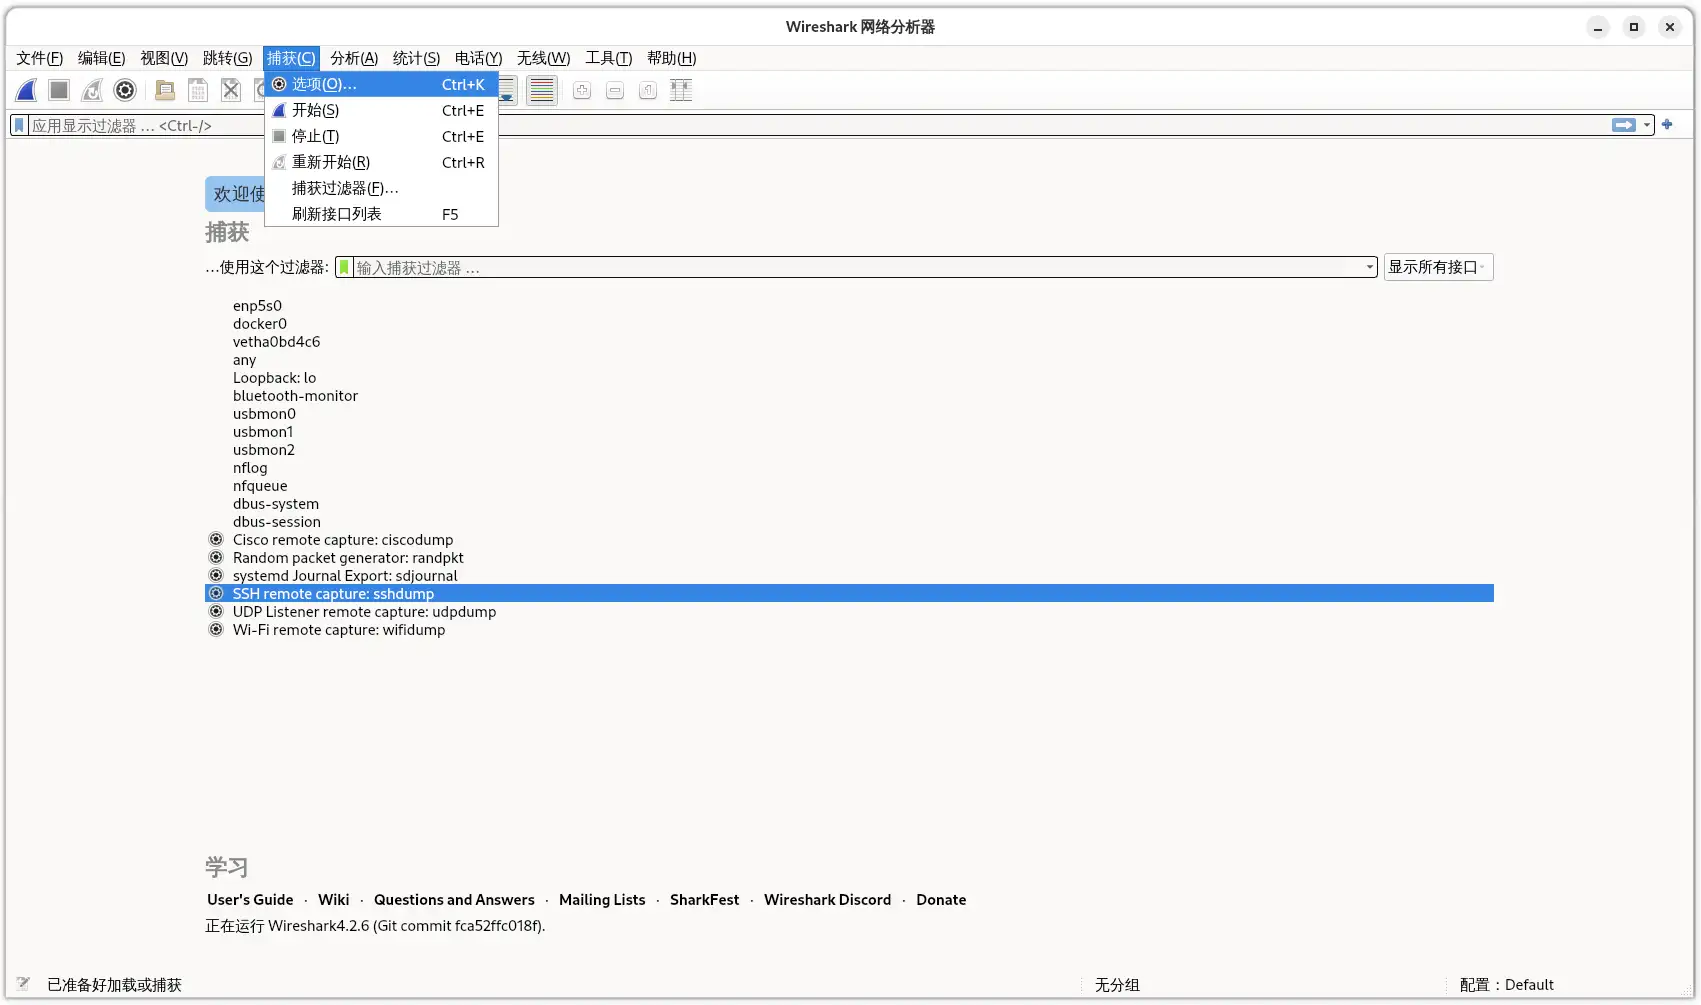Open the Wiki link
Viewport: 1701px width, 1005px height.
click(x=333, y=900)
